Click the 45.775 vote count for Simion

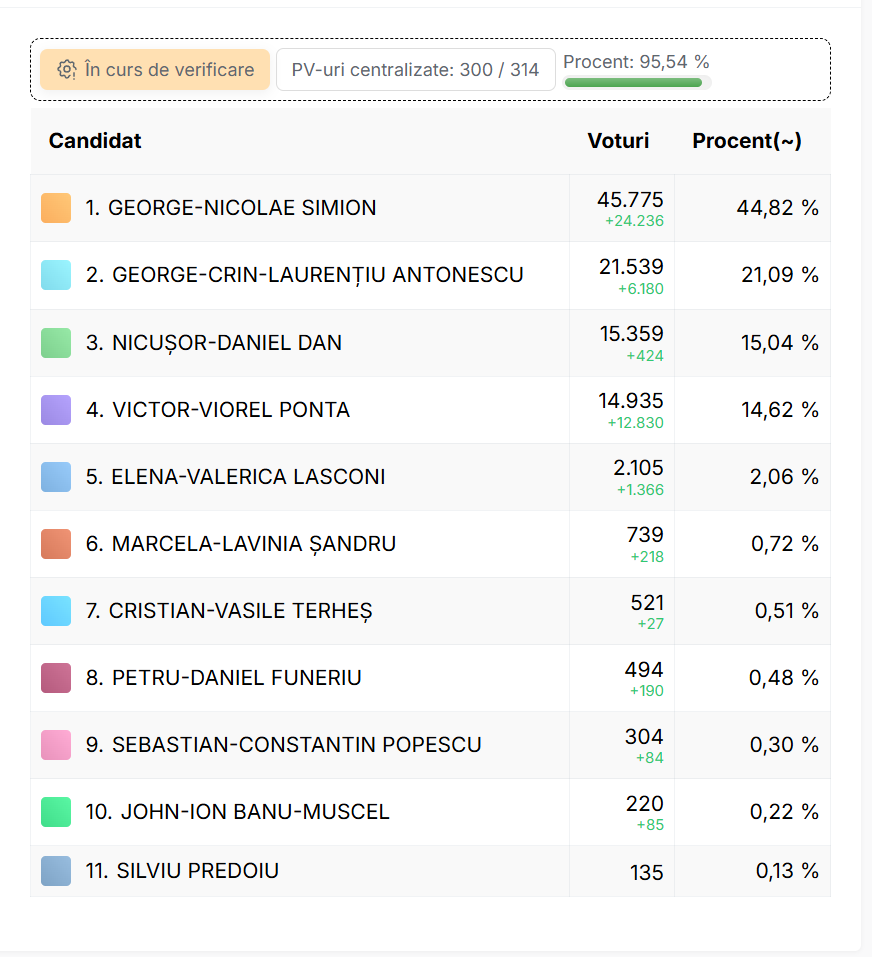point(630,200)
